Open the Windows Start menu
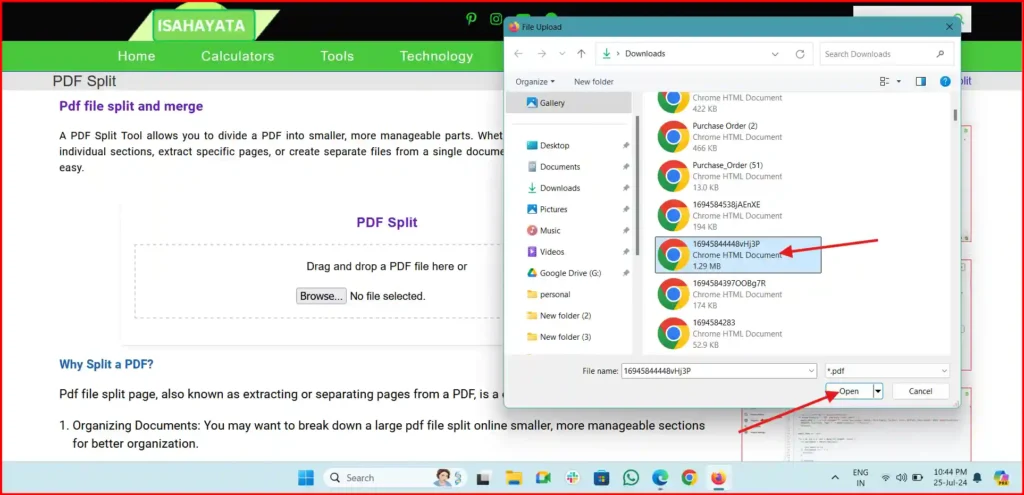This screenshot has height=495, width=1024. point(306,478)
